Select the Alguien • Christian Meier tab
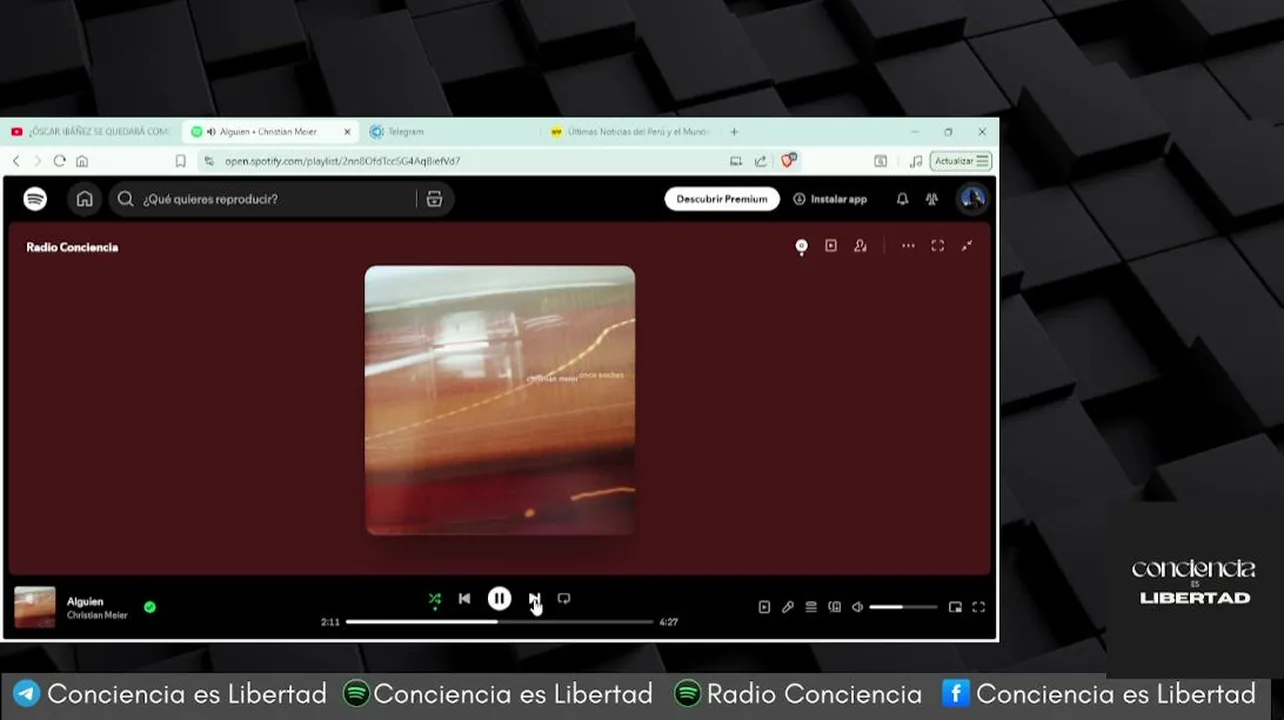Viewport: 1284px width, 720px height. (265, 132)
